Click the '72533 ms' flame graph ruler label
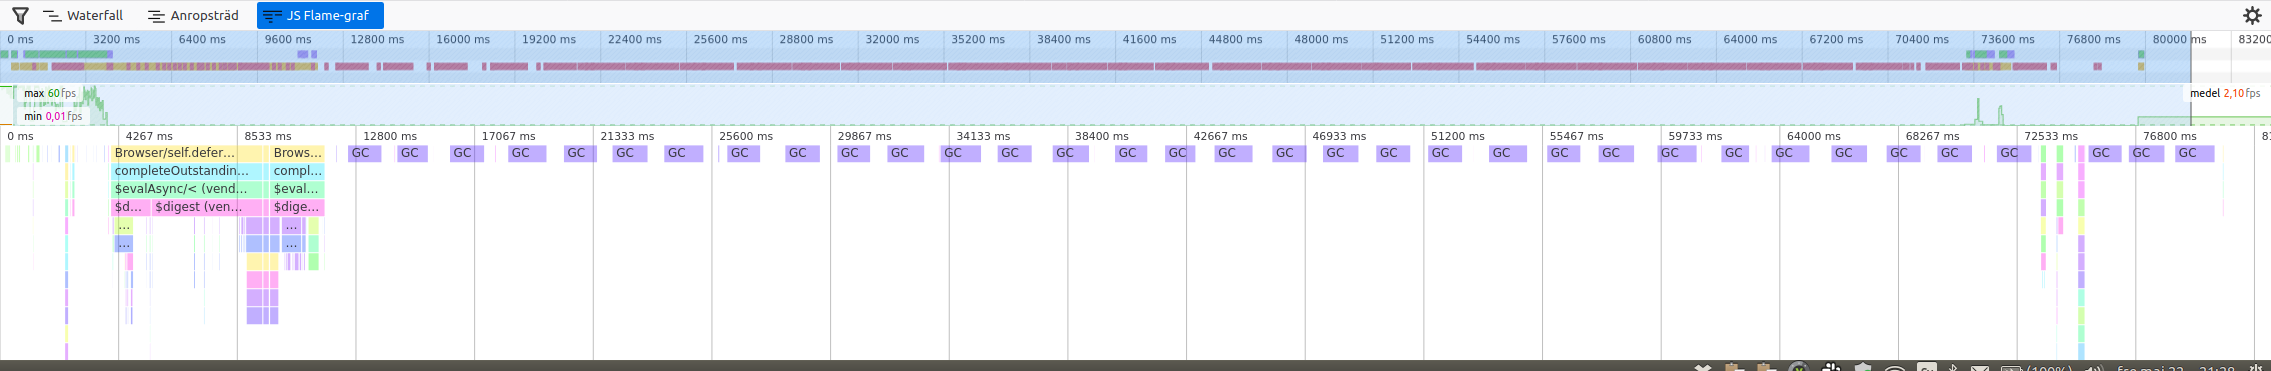 click(x=2051, y=136)
